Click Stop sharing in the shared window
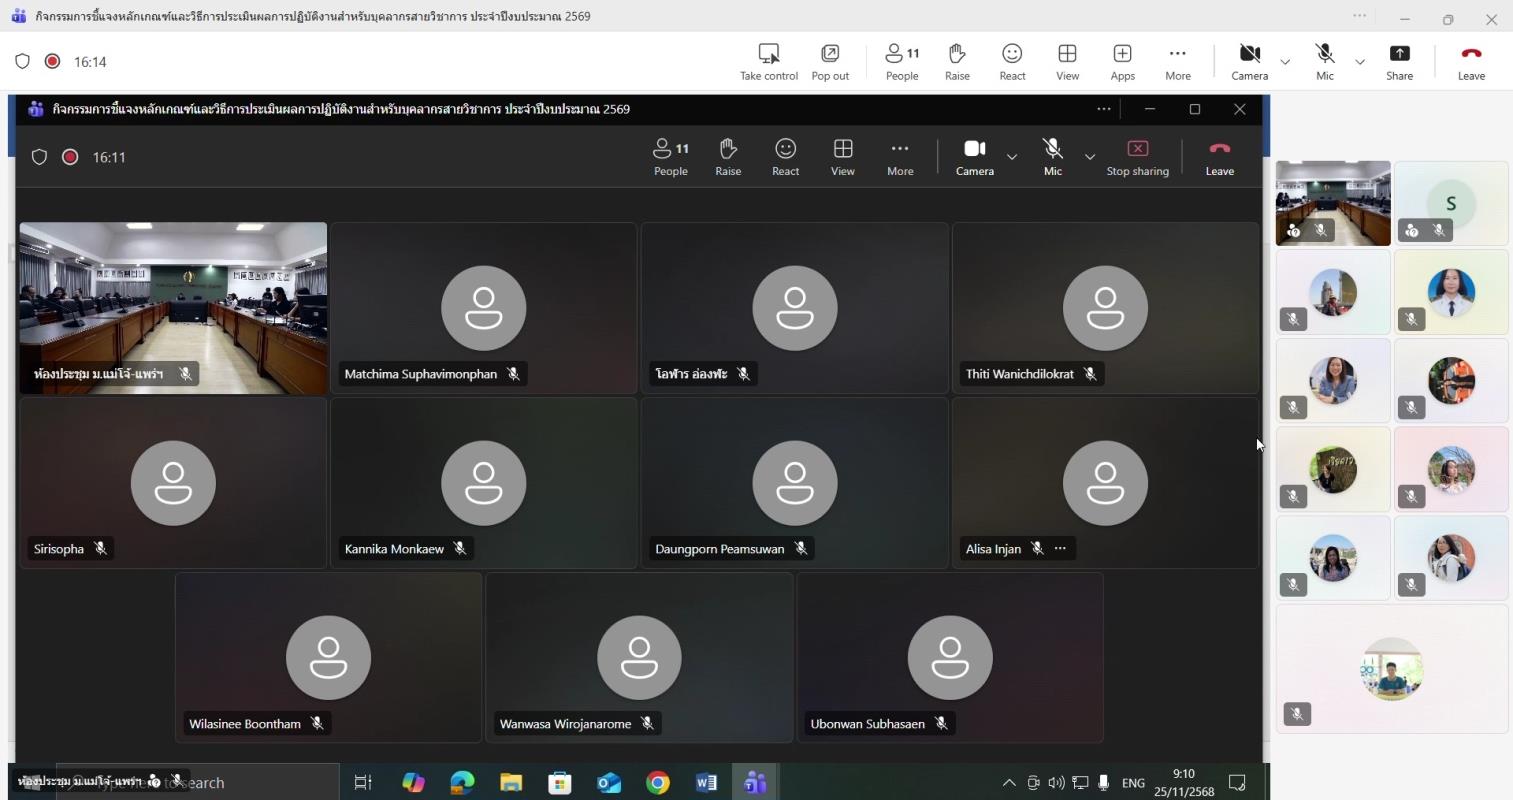Image resolution: width=1513 pixels, height=800 pixels. click(x=1137, y=157)
